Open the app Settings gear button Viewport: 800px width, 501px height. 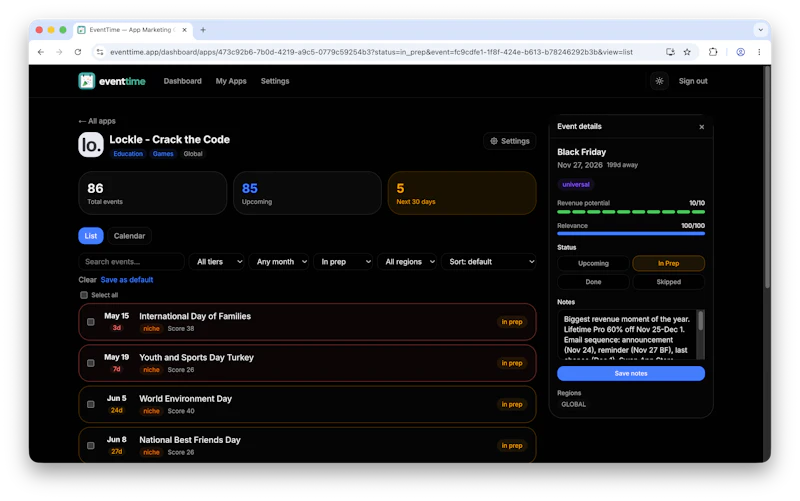coord(510,141)
